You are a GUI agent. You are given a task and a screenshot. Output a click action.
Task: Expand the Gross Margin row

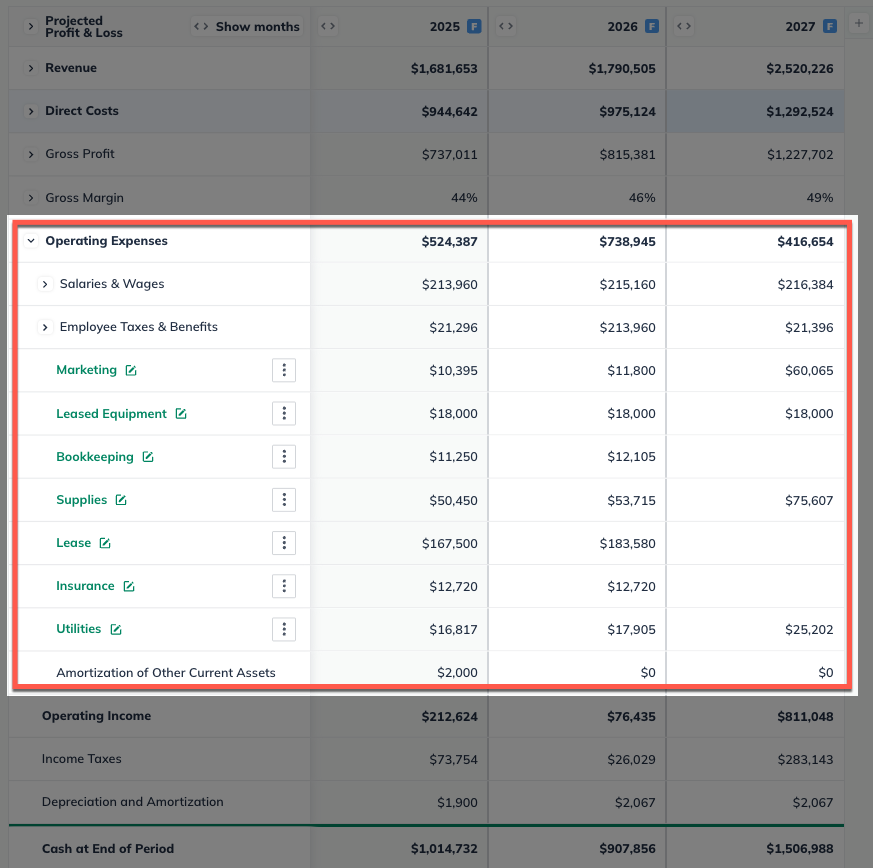[31, 198]
